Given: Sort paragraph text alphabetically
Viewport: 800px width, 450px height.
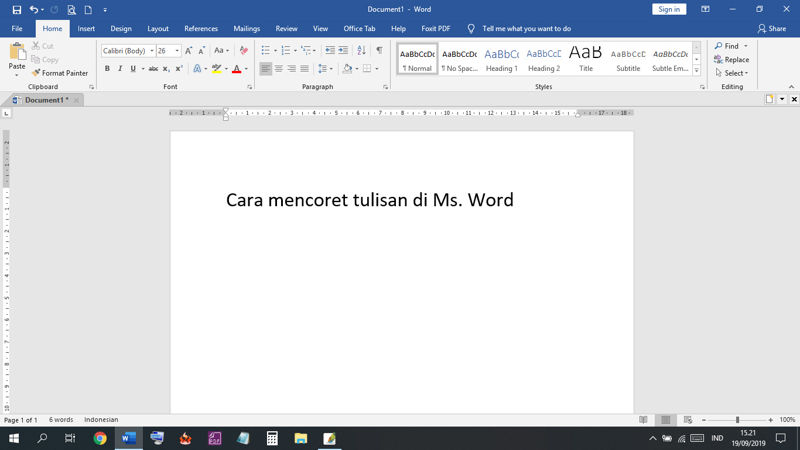Looking at the screenshot, I should tap(361, 50).
